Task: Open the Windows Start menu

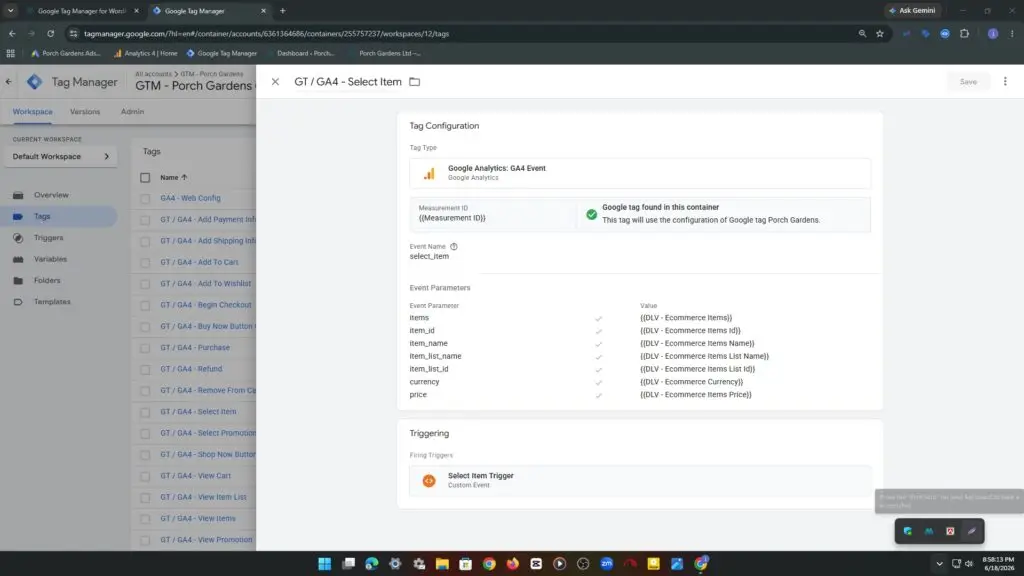Action: click(325, 564)
